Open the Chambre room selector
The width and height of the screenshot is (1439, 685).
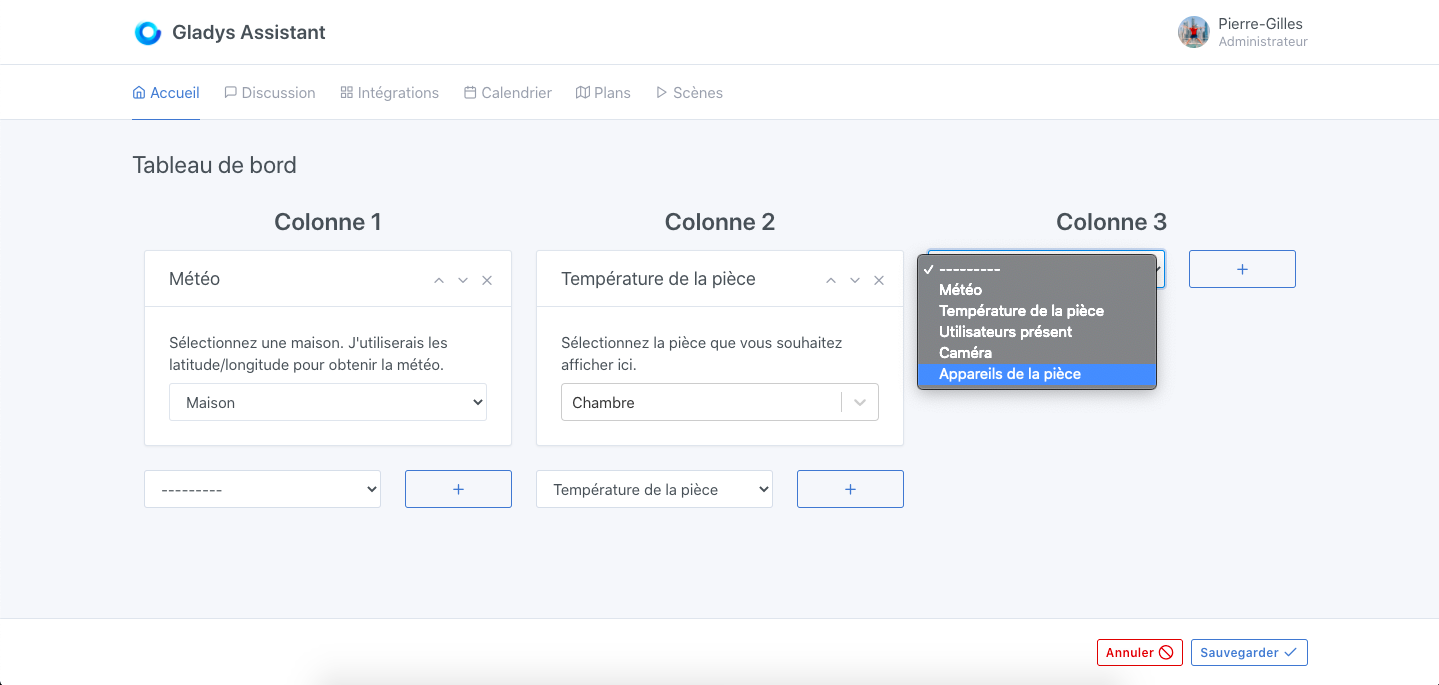coord(719,402)
